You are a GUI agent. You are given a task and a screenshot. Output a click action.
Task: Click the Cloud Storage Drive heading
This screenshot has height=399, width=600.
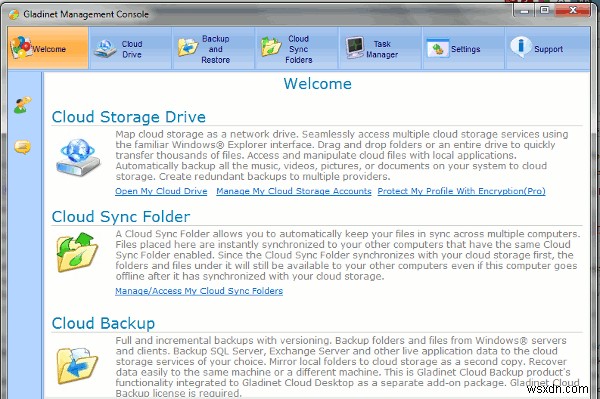pyautogui.click(x=129, y=117)
